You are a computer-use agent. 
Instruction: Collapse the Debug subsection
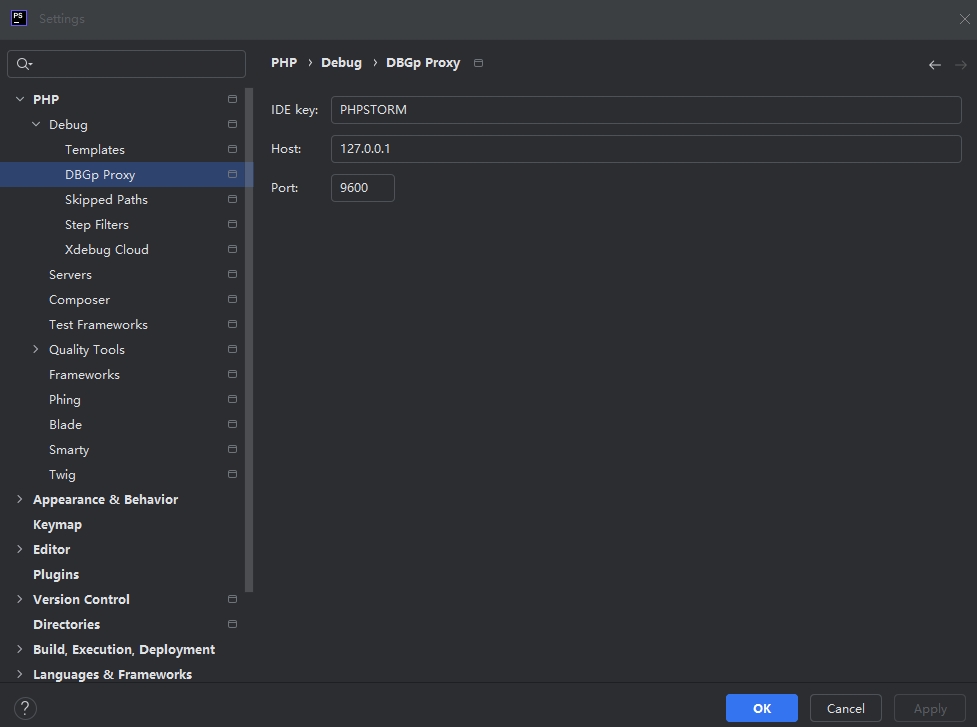point(36,124)
